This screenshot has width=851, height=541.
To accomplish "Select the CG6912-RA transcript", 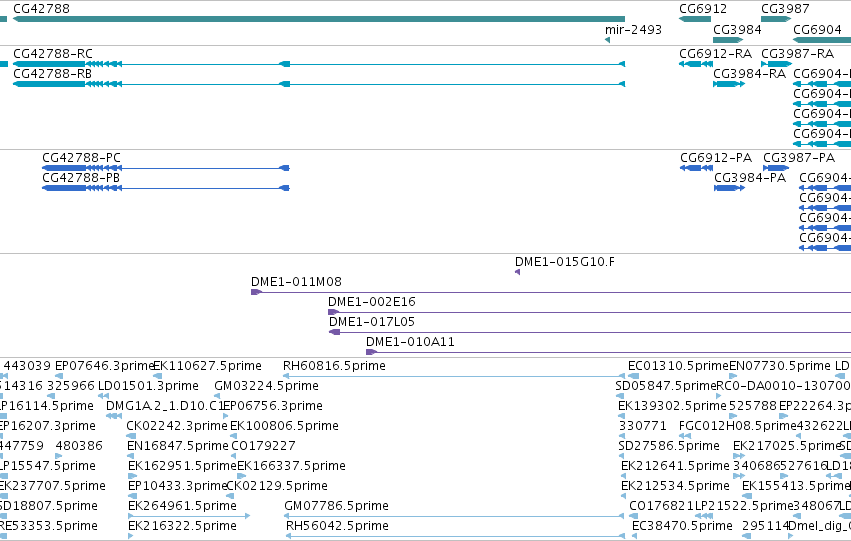I will [x=696, y=64].
